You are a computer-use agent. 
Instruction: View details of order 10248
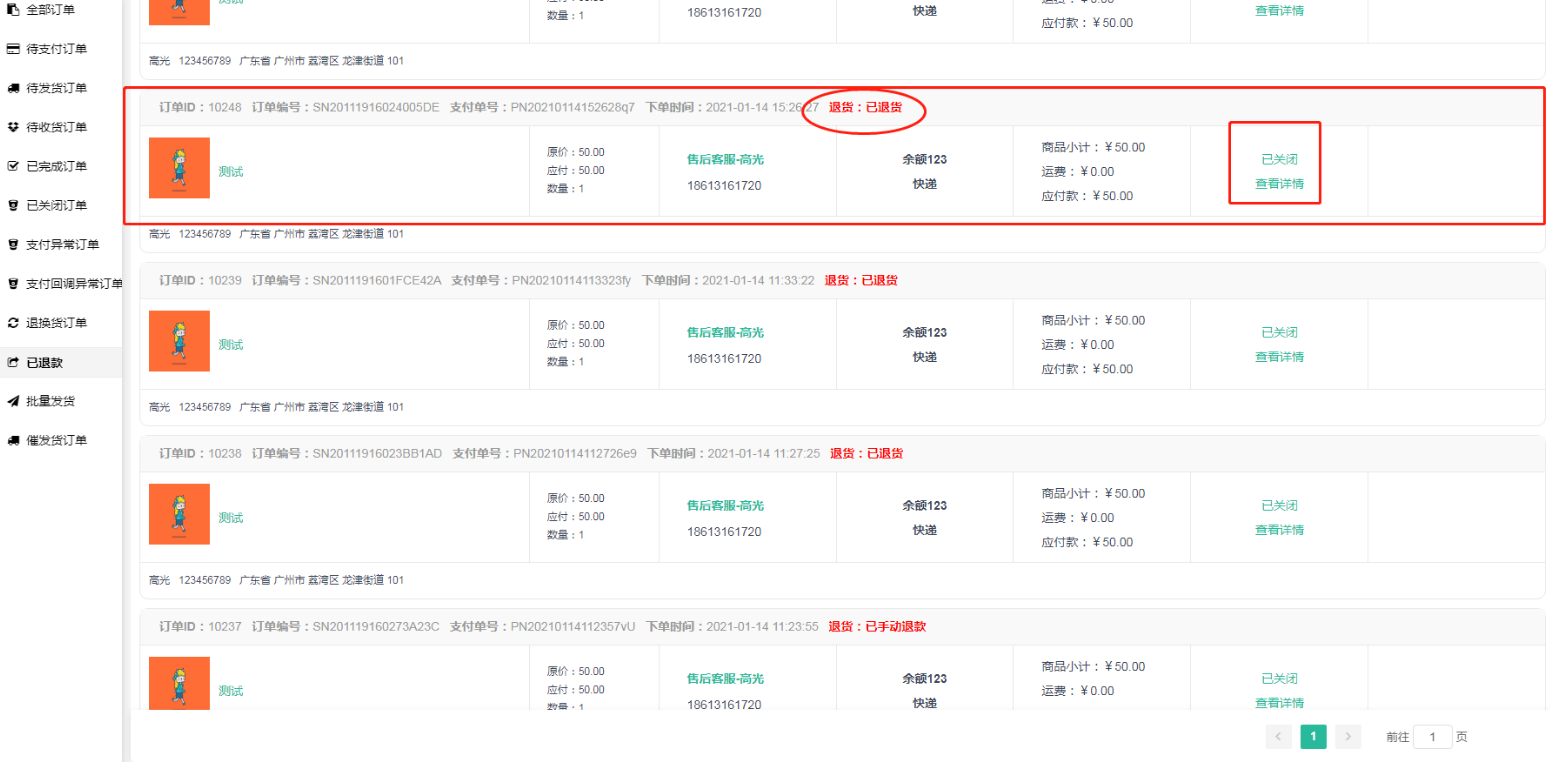[x=1279, y=184]
